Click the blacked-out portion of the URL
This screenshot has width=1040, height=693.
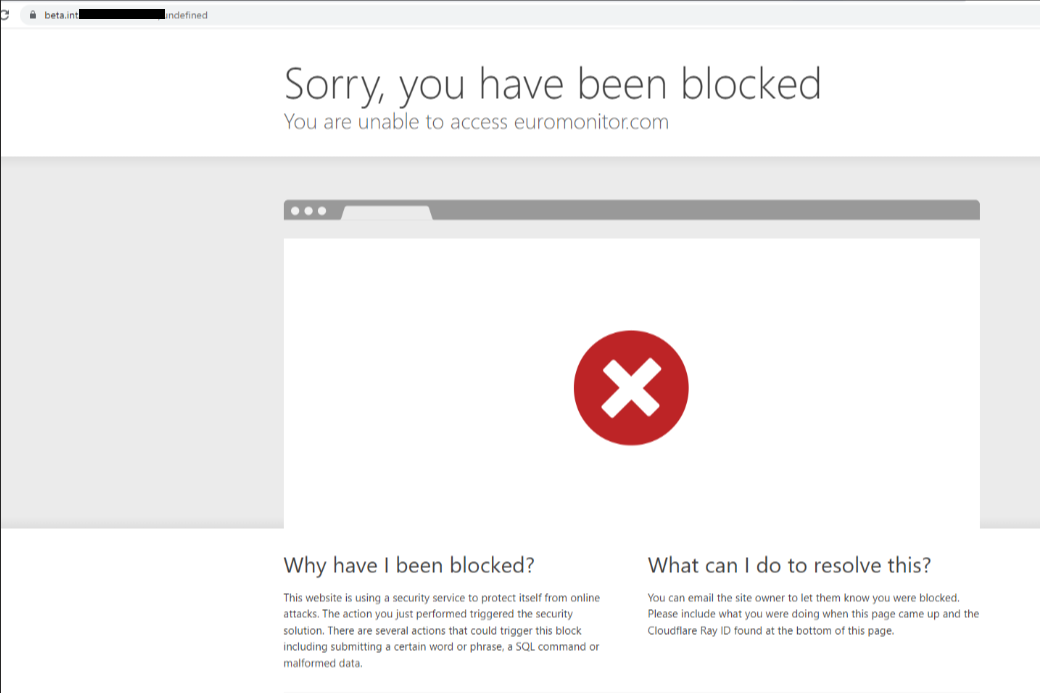(x=121, y=15)
